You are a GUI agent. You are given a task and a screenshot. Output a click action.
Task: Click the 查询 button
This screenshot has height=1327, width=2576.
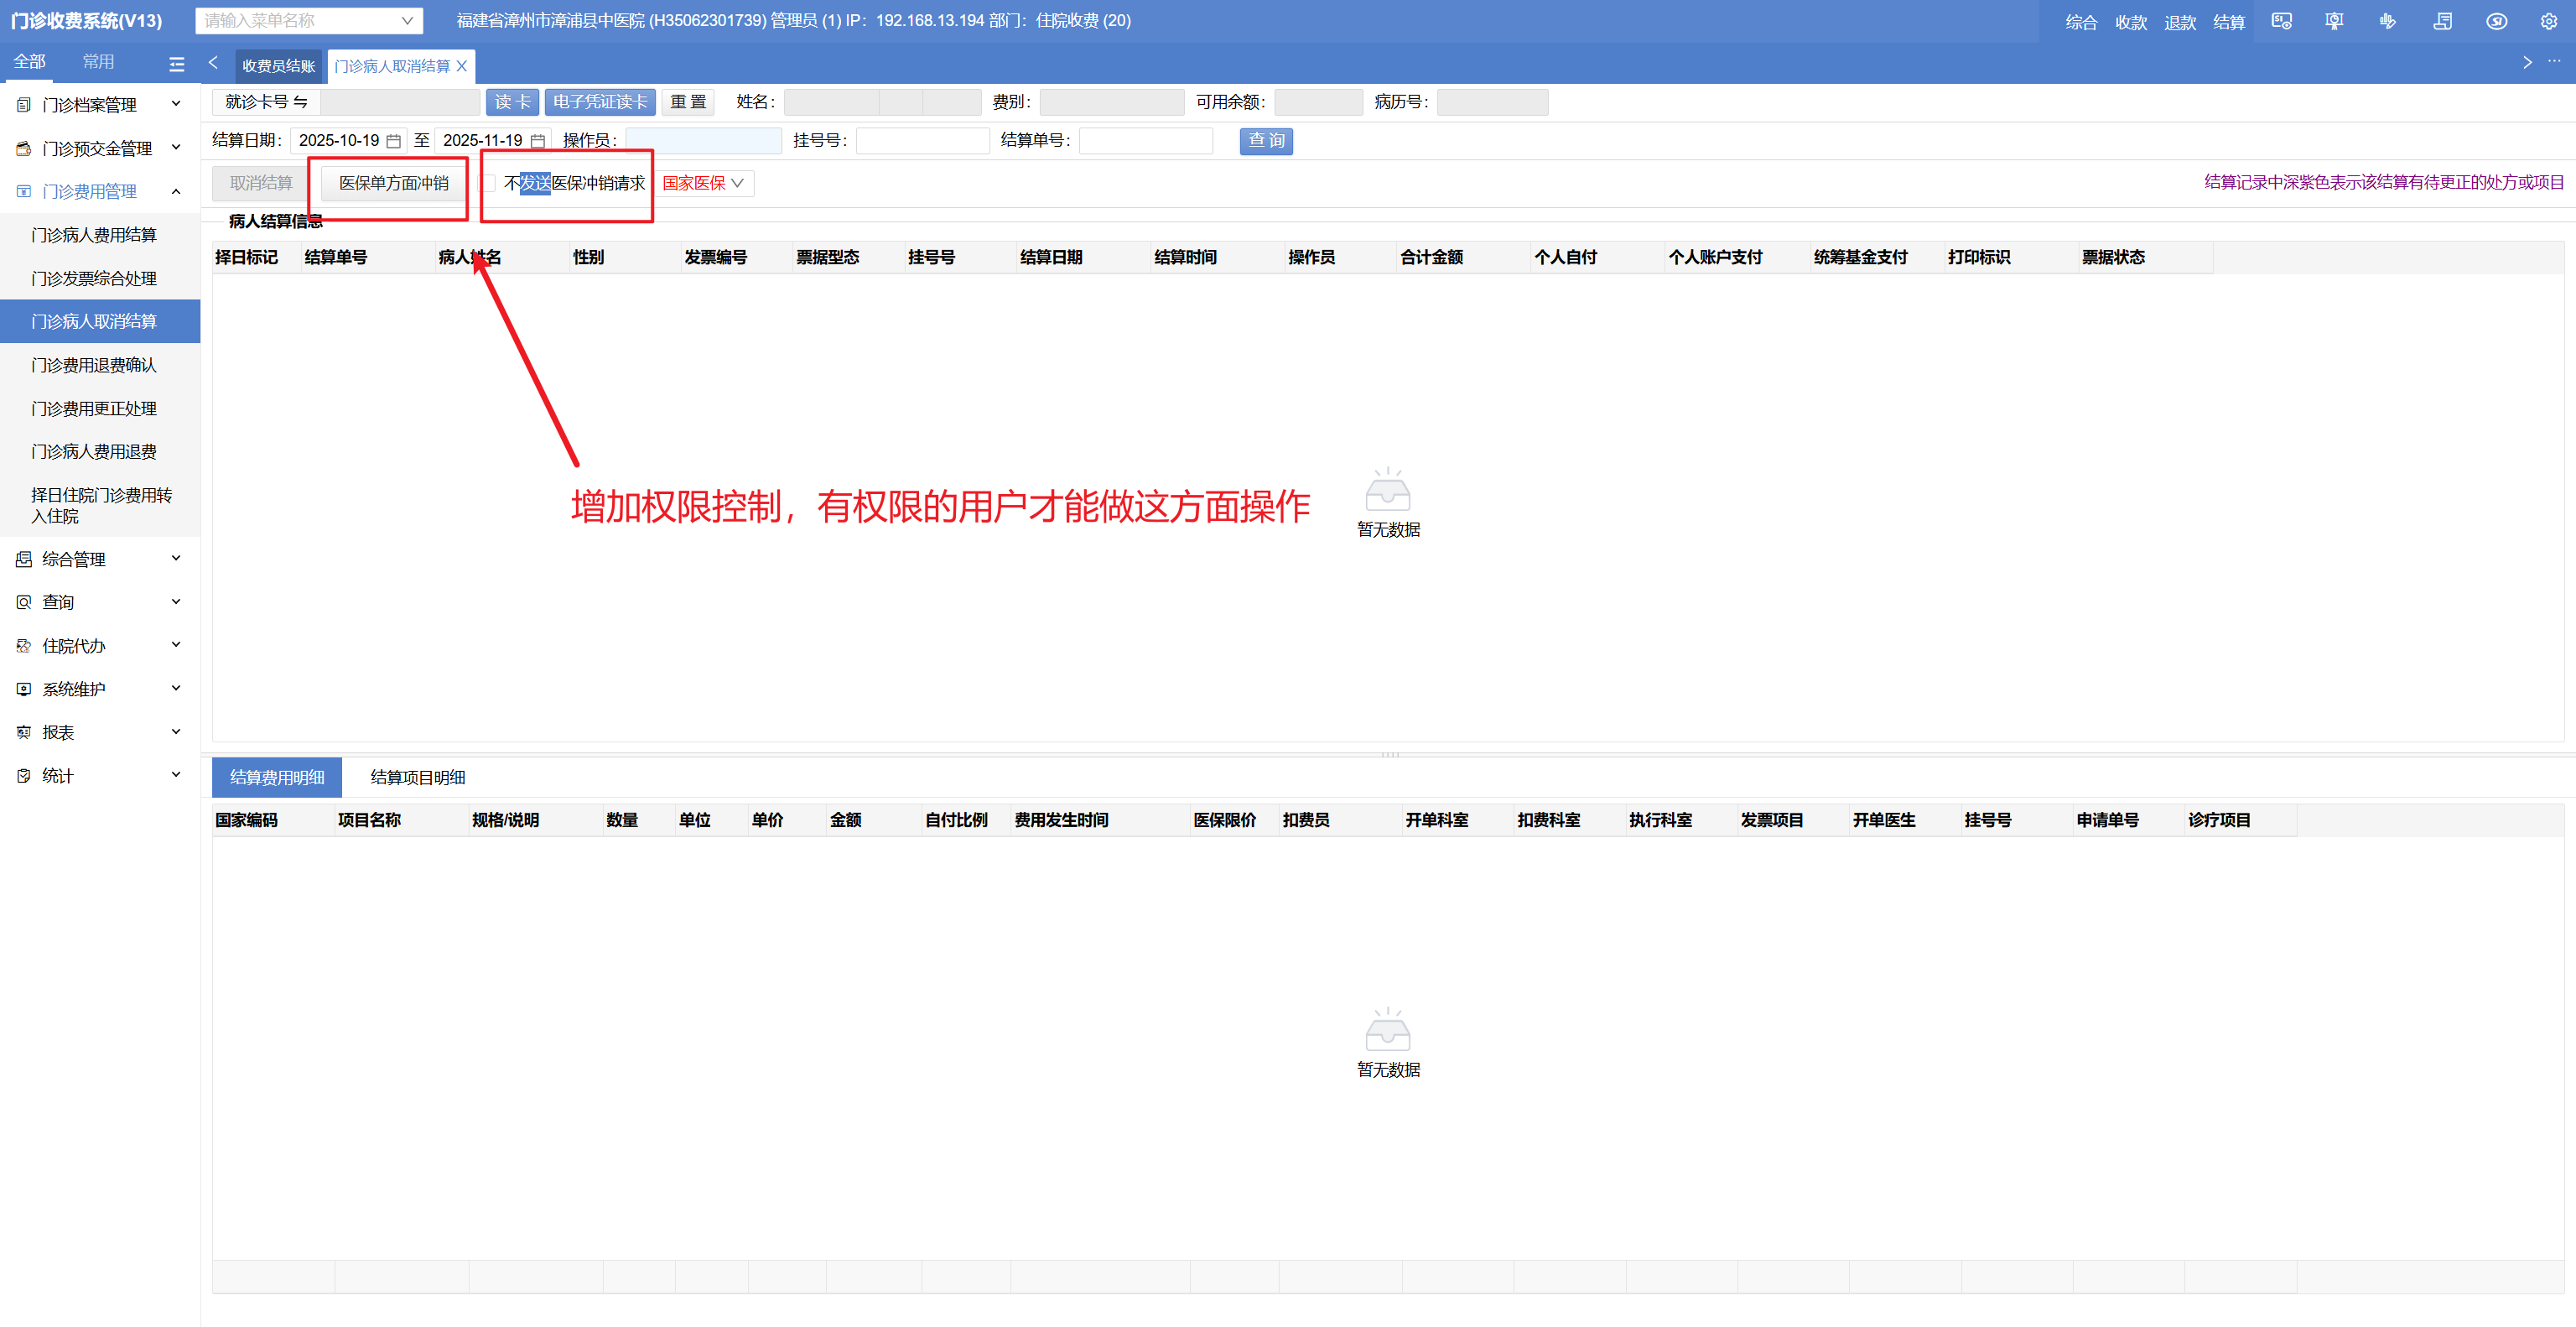tap(1265, 141)
